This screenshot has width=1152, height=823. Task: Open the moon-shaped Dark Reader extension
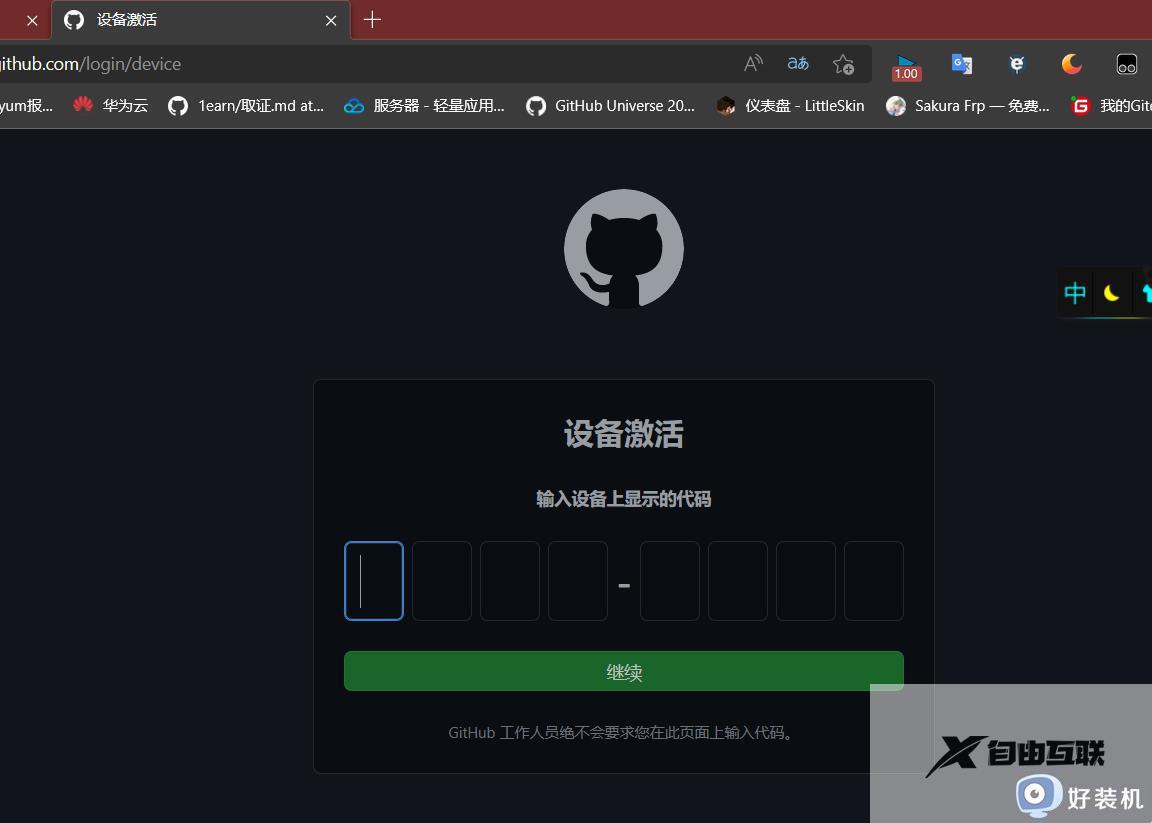(1071, 64)
